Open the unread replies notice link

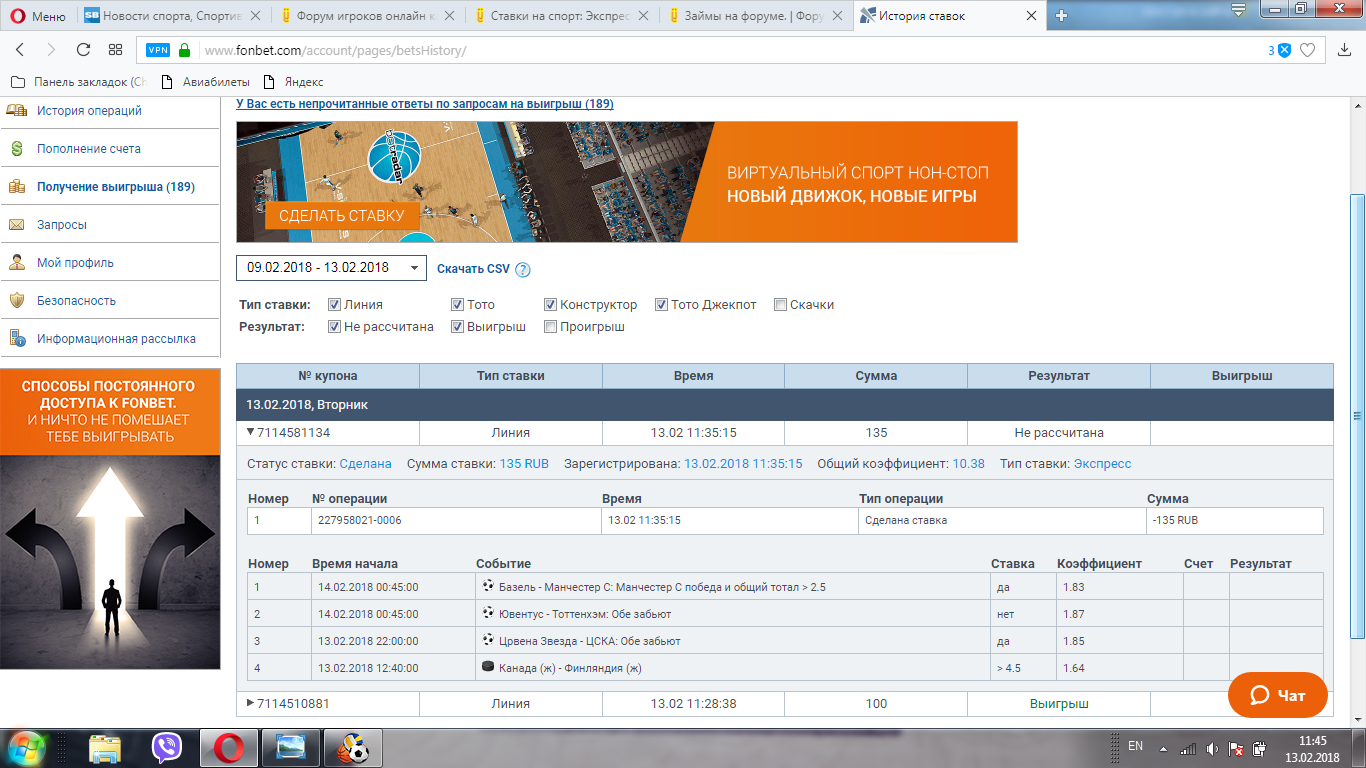tap(425, 104)
